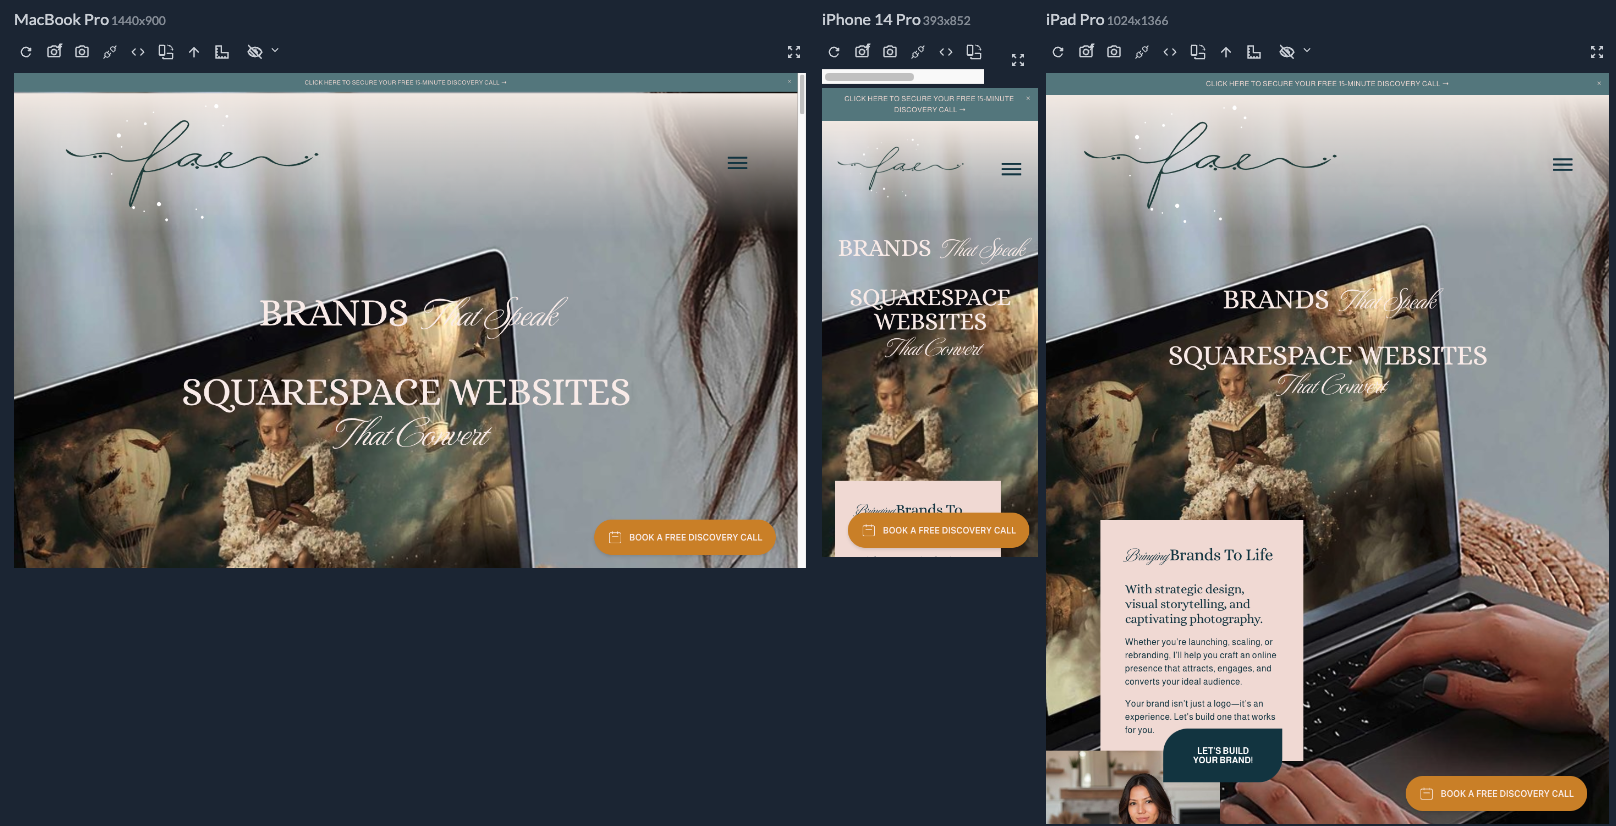Click Book a Free Discovery Call in MacBook preview
Image resolution: width=1616 pixels, height=826 pixels.
tap(685, 537)
